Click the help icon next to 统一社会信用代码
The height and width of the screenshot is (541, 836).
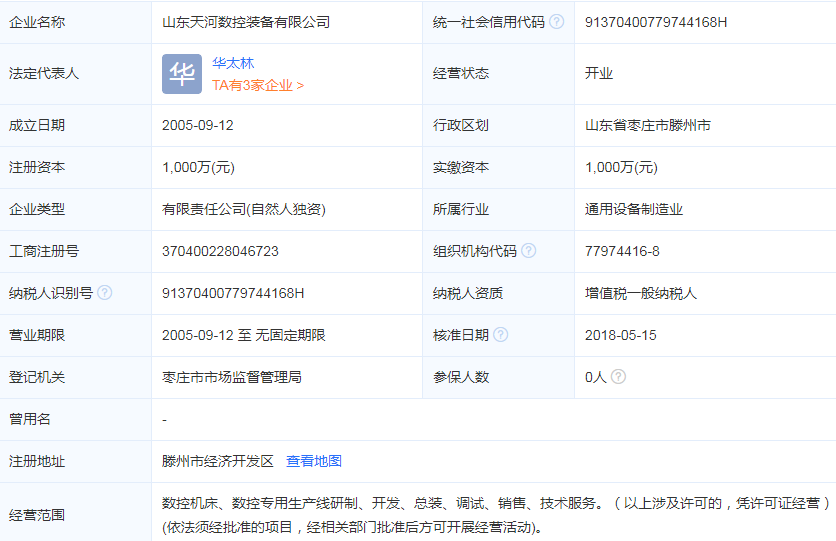557,21
